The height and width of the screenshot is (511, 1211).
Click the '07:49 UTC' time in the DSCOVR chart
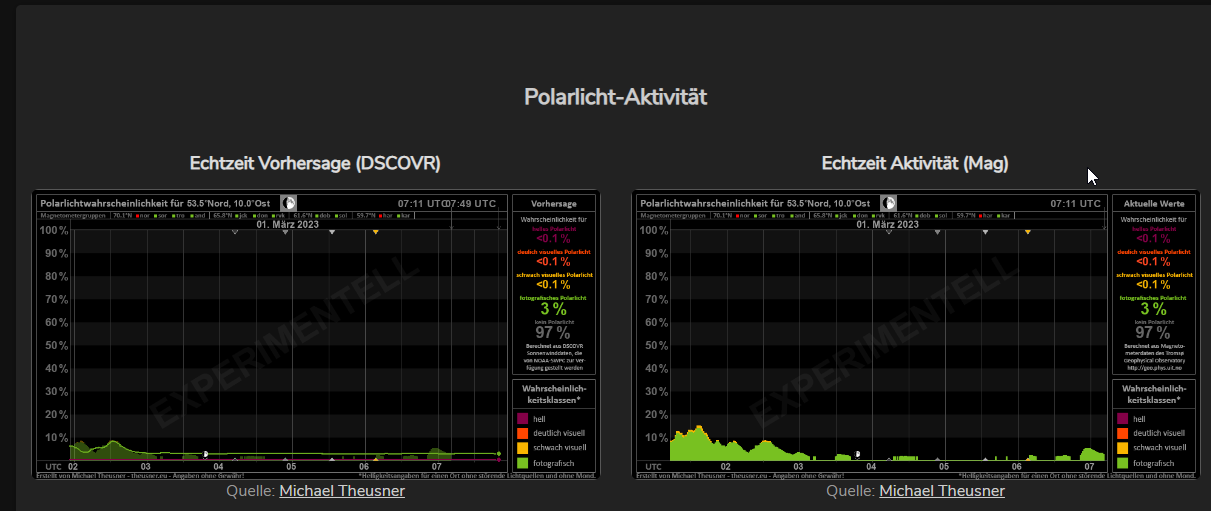[471, 204]
